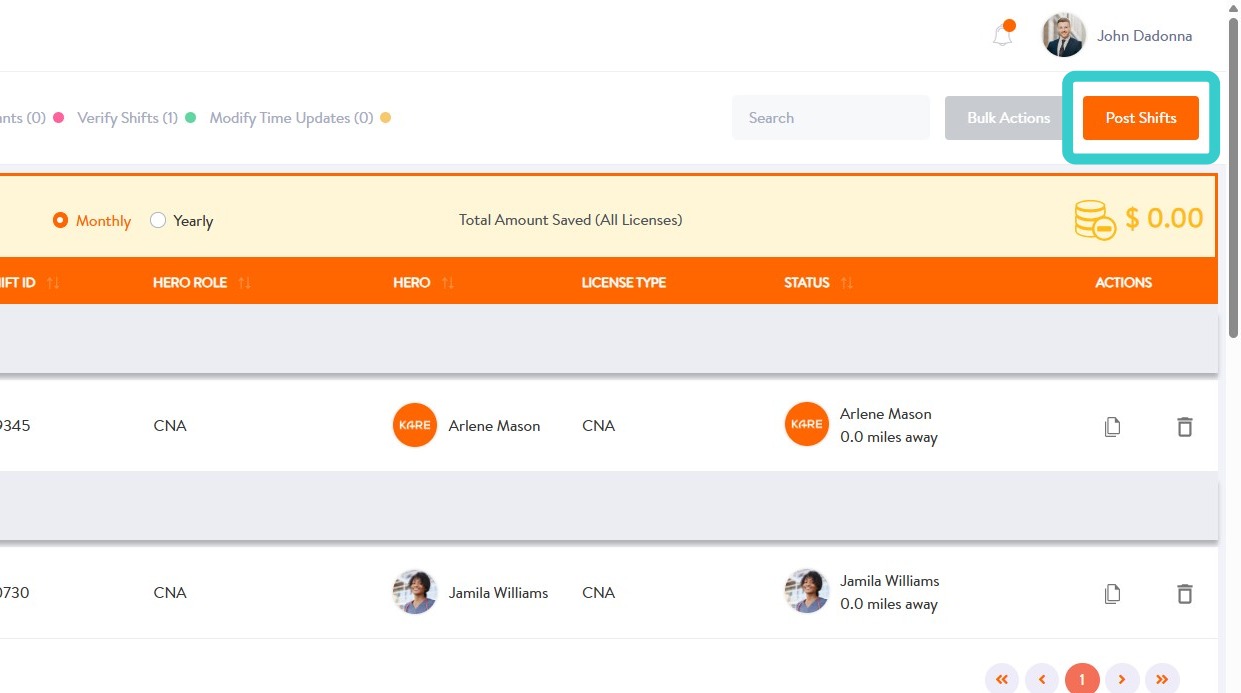Go to the next page of results
This screenshot has width=1241, height=693.
tap(1122, 680)
